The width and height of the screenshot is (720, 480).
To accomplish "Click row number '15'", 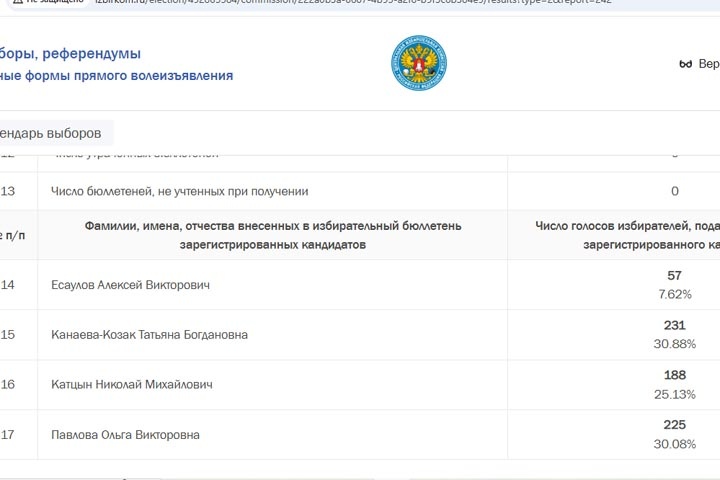I will pos(7,334).
